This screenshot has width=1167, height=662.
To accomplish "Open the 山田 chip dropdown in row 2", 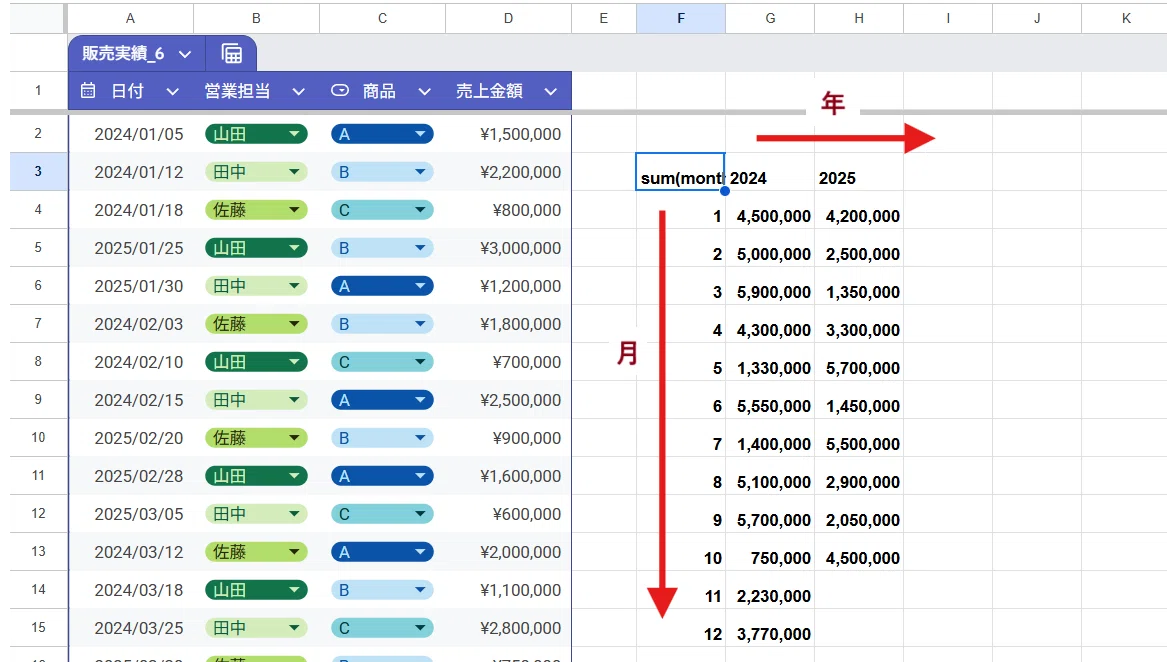I will 294,134.
